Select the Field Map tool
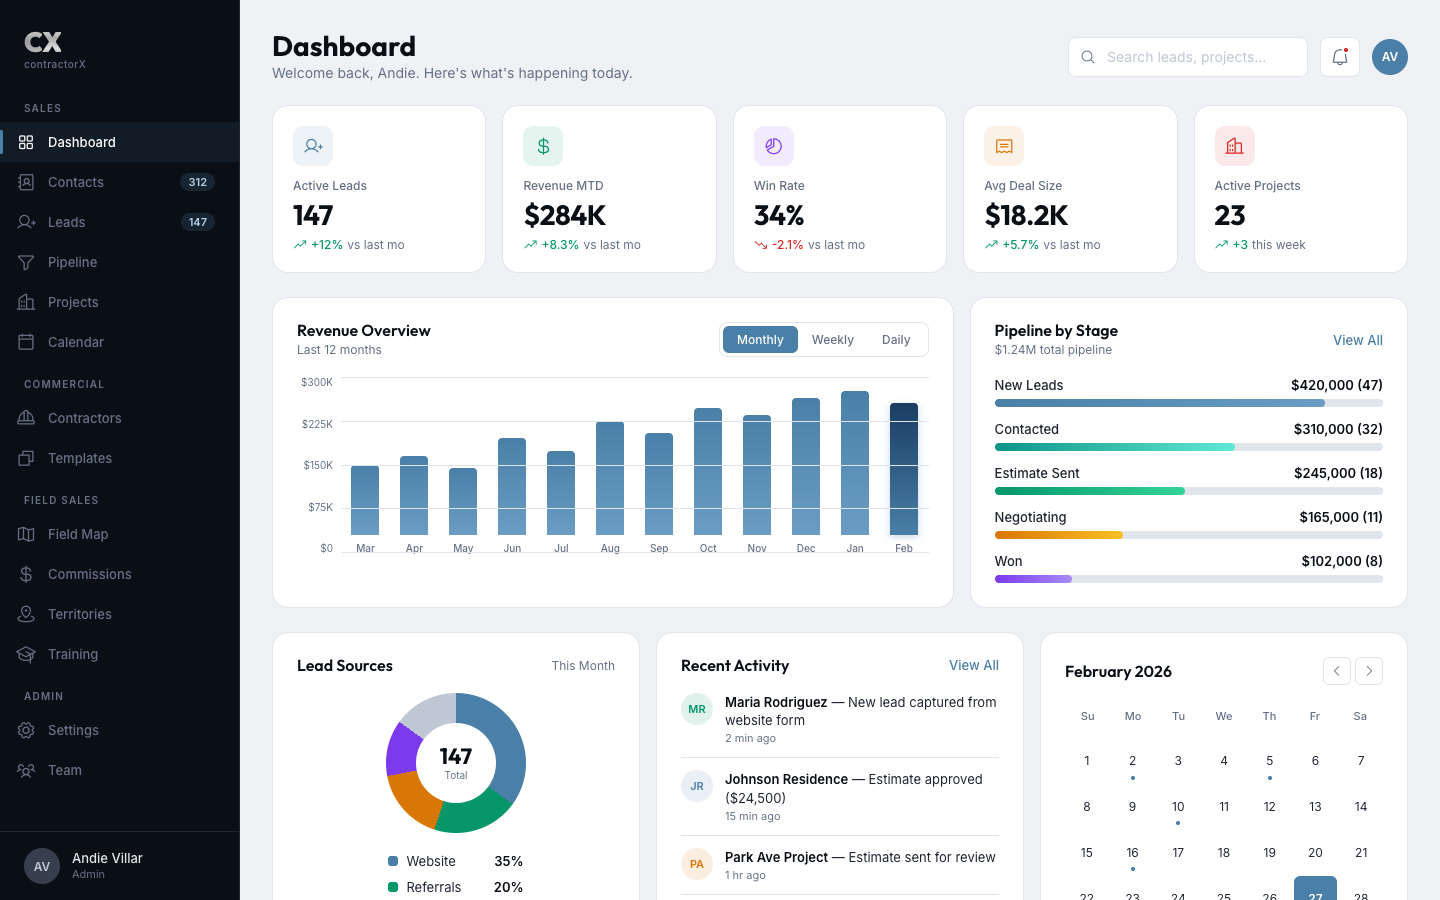This screenshot has height=900, width=1440. click(x=77, y=534)
